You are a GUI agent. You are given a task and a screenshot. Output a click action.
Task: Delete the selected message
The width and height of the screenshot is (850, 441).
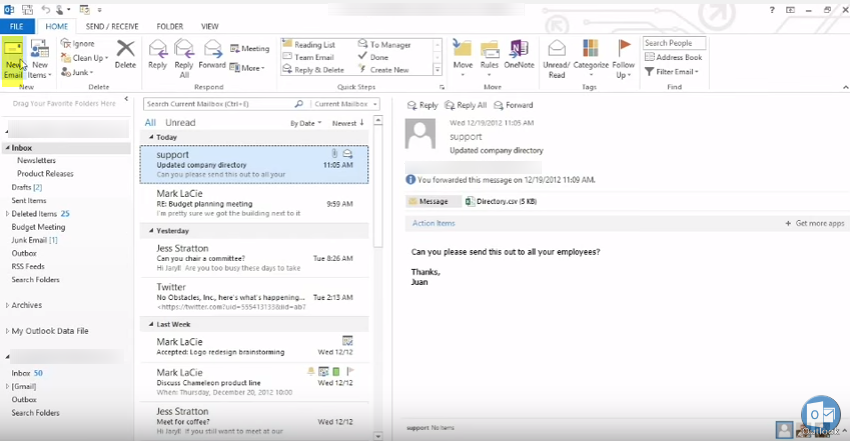125,54
